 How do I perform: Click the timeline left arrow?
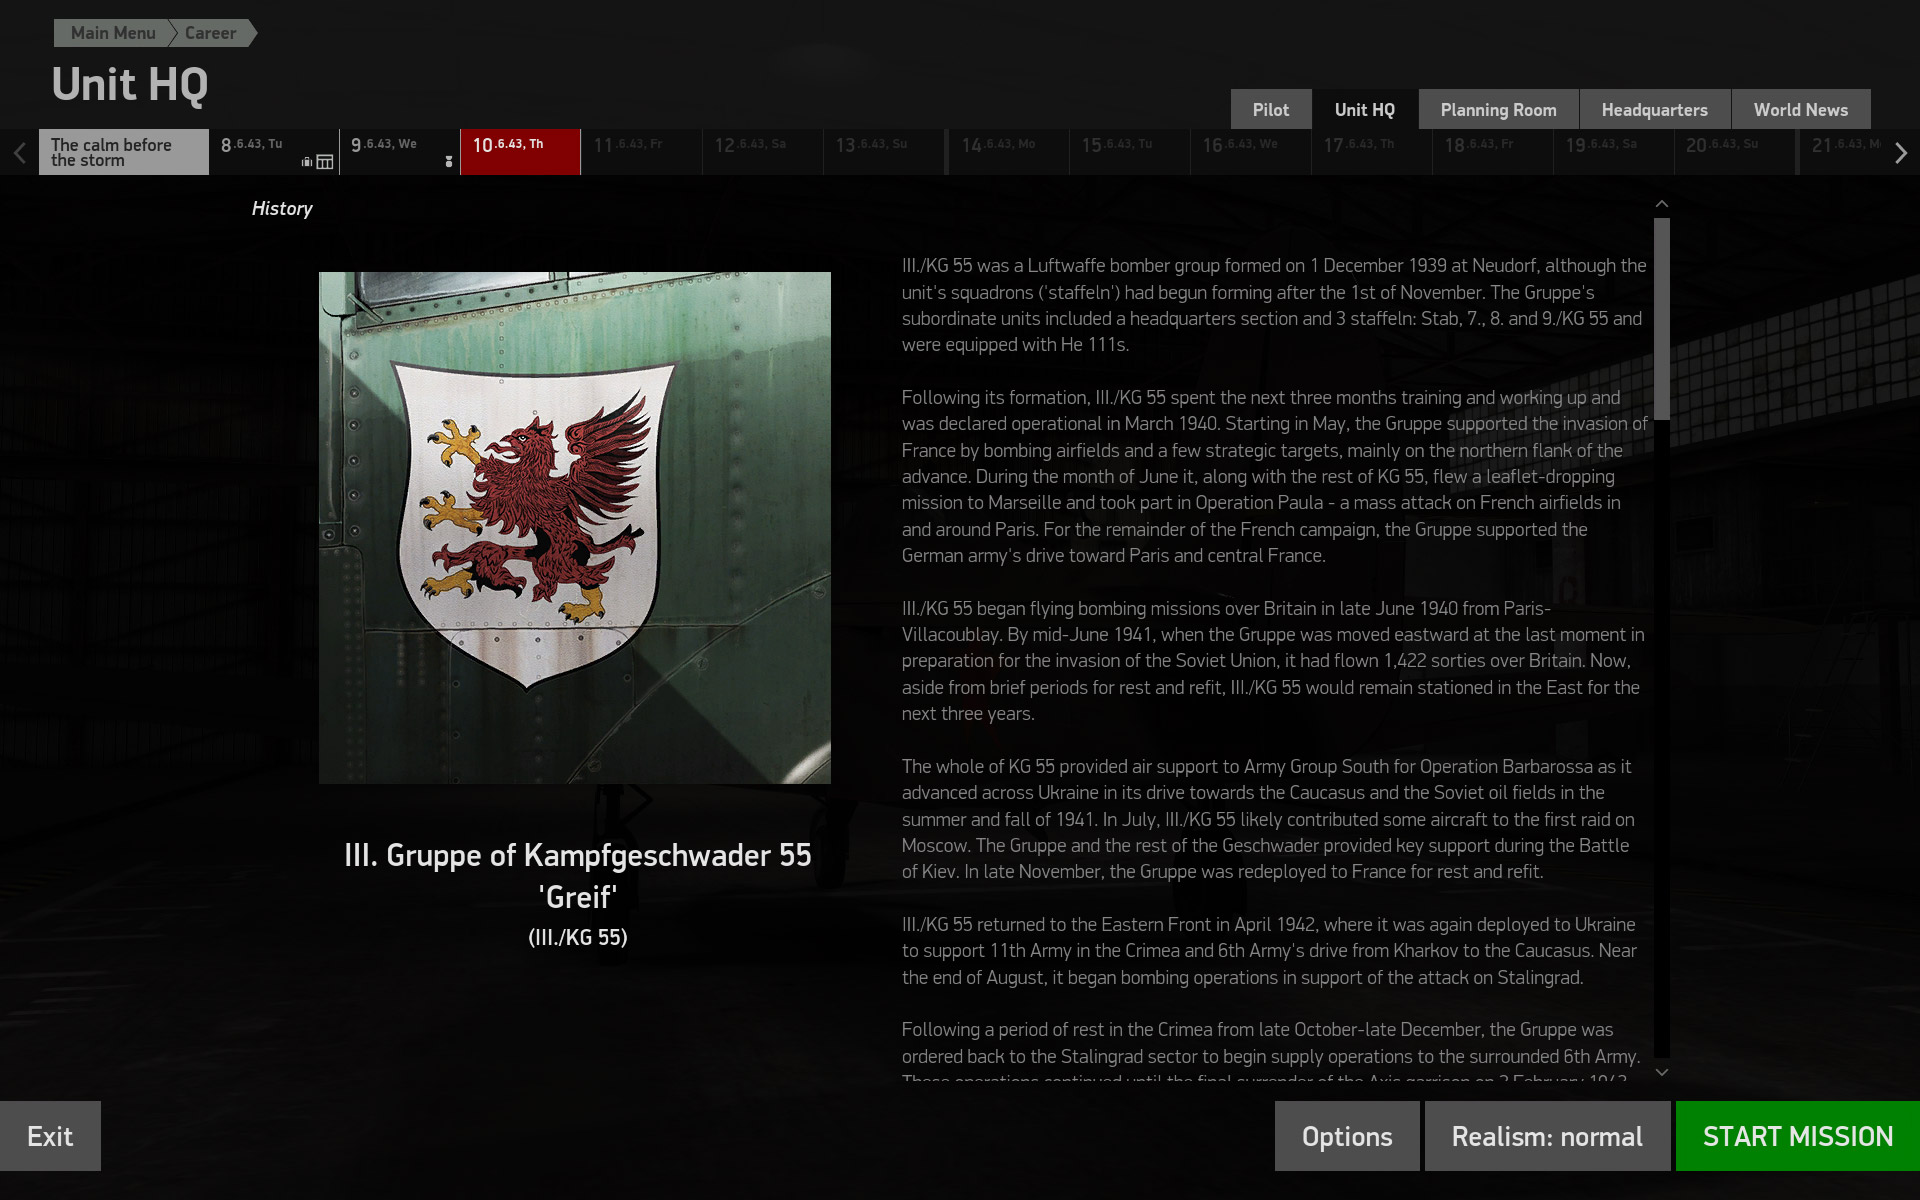19,153
